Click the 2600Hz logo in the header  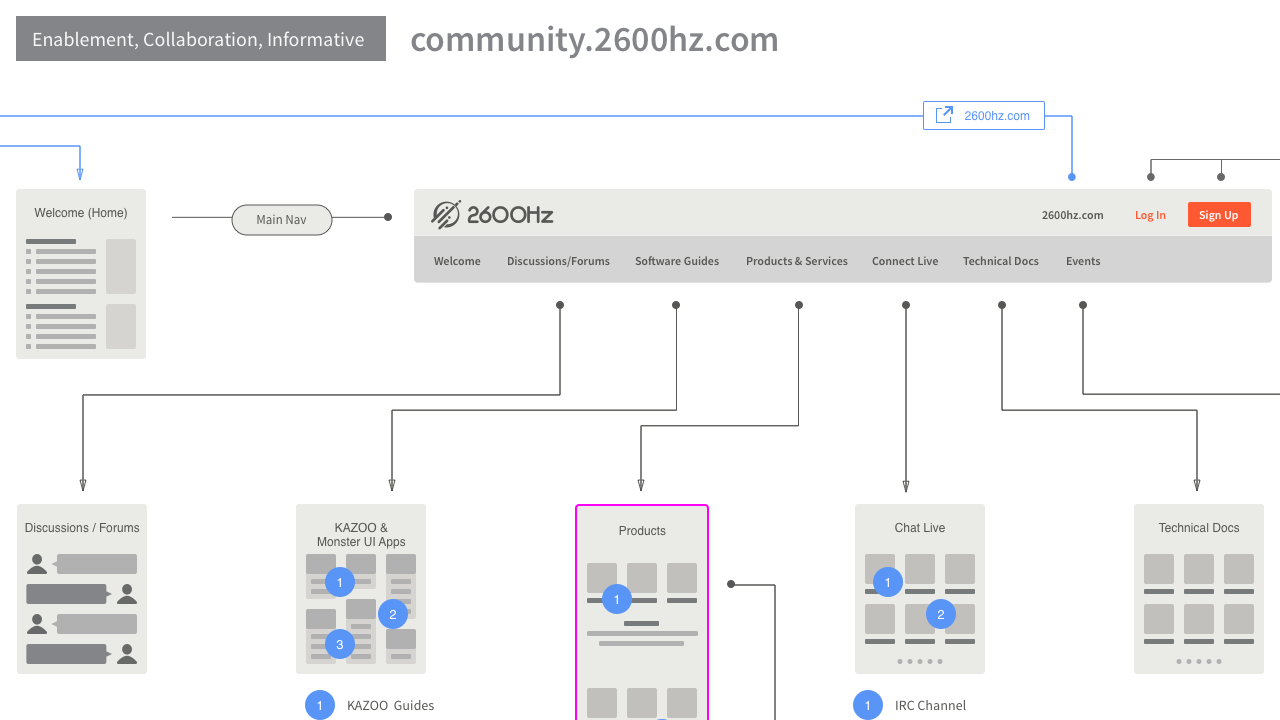pos(492,214)
